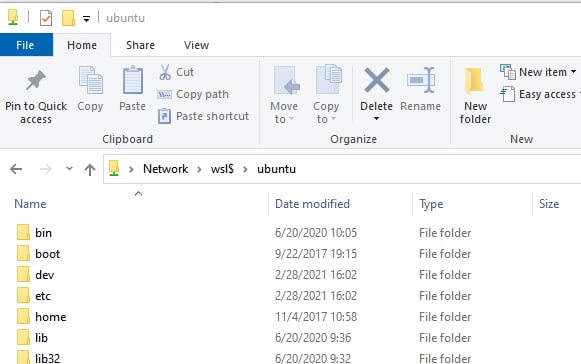Click the location icon in address bar
The width and height of the screenshot is (581, 364).
pyautogui.click(x=114, y=168)
